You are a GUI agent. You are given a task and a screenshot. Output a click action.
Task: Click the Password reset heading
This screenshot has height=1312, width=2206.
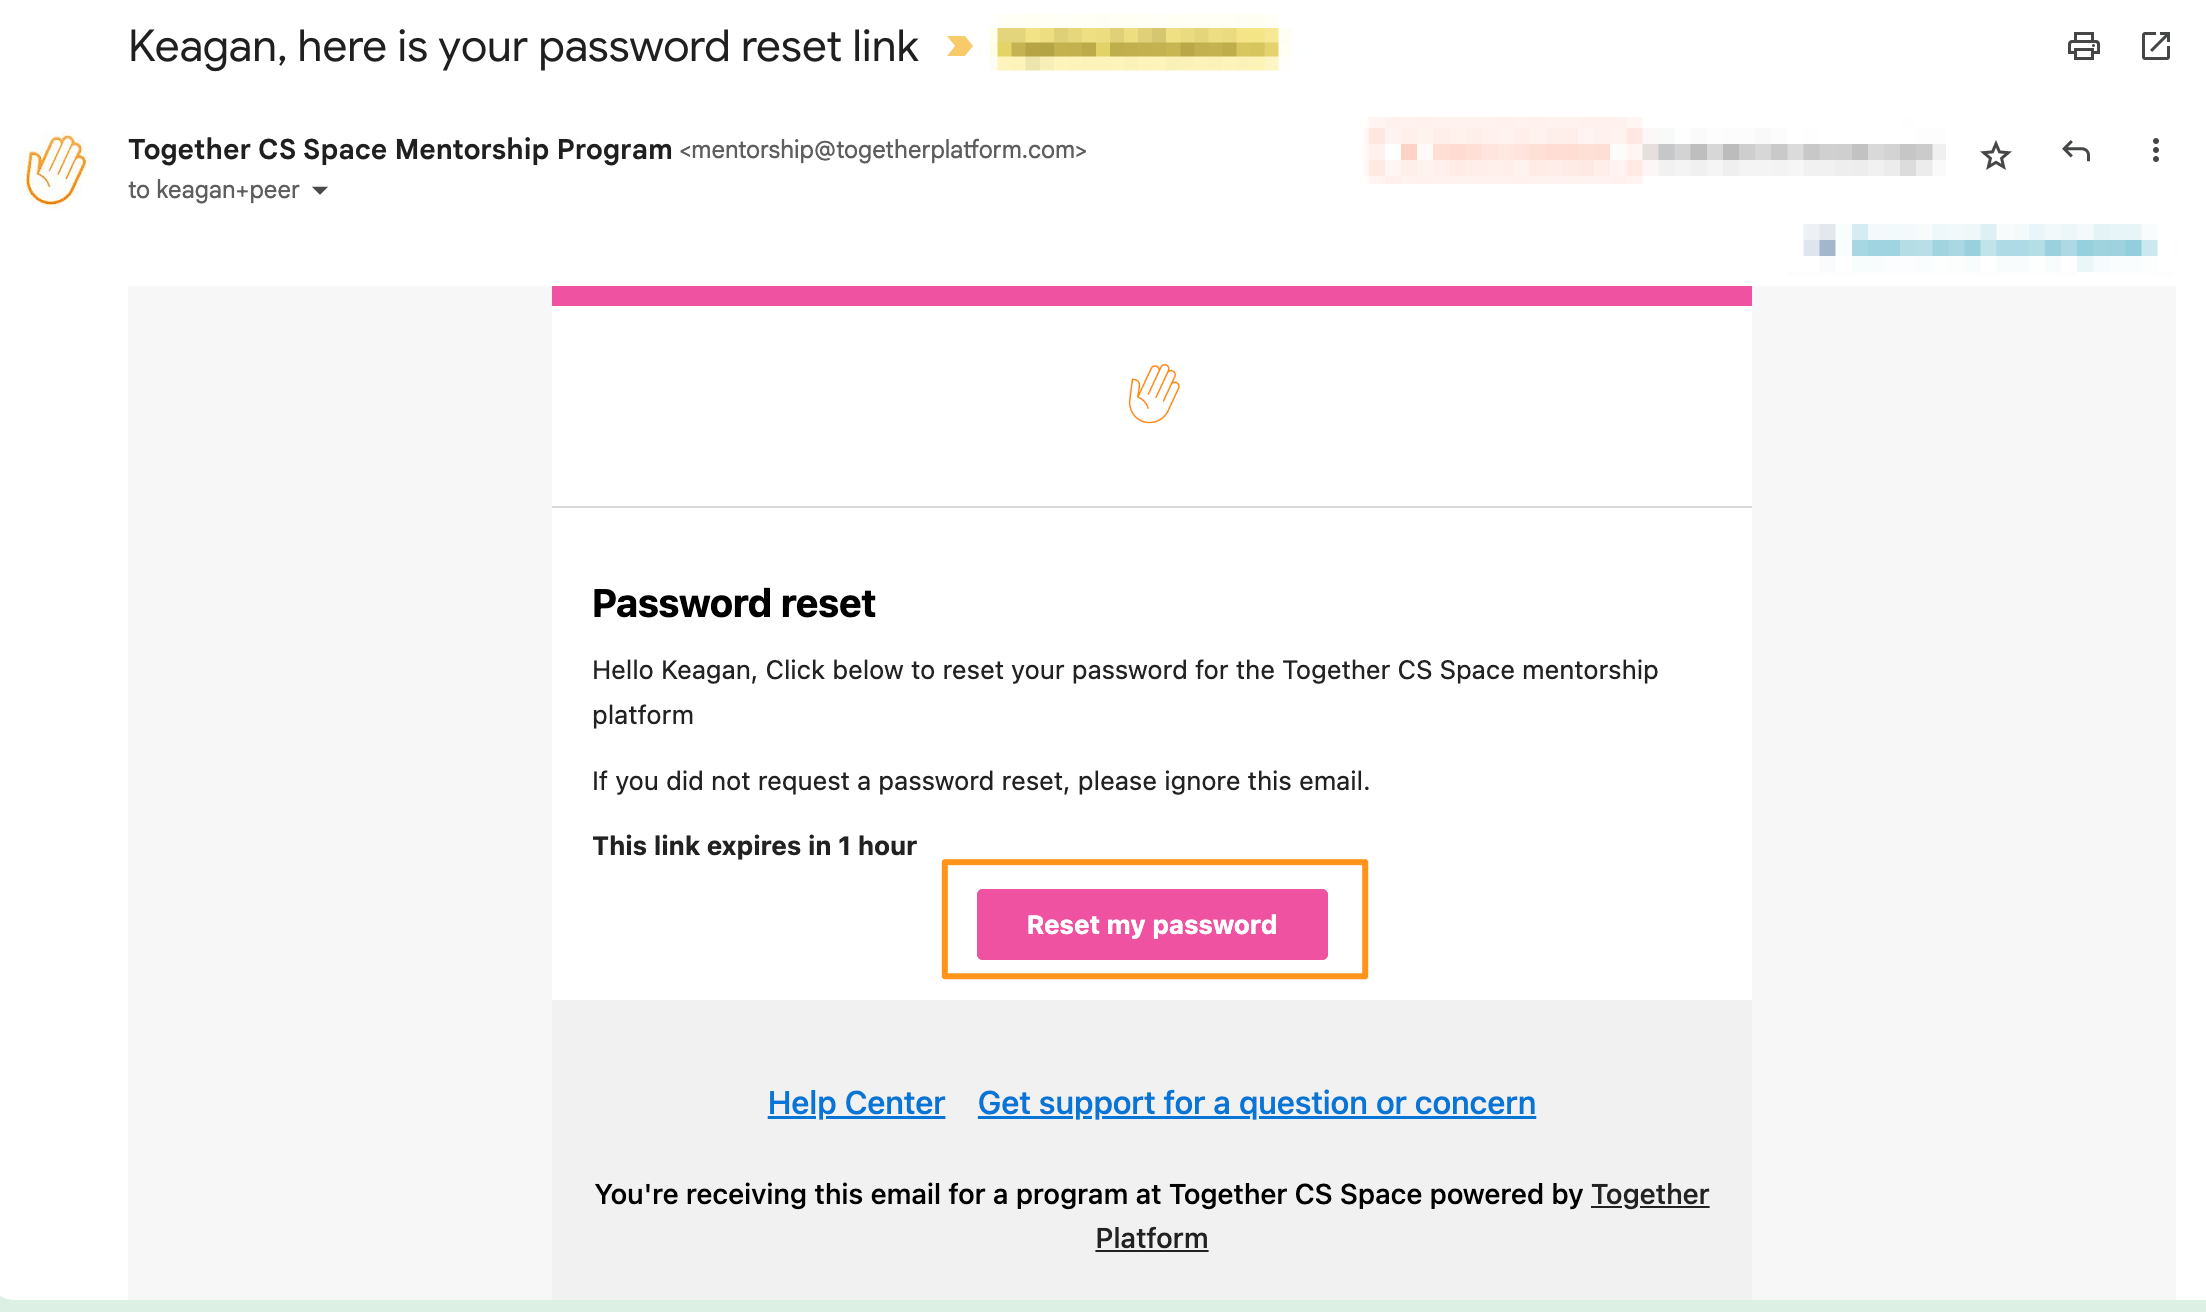pos(733,604)
